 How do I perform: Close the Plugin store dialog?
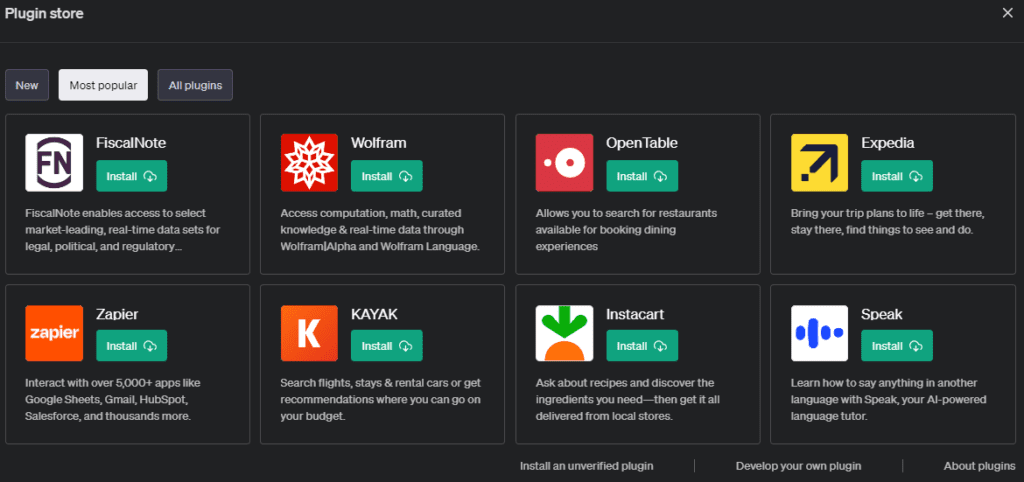[x=1008, y=13]
